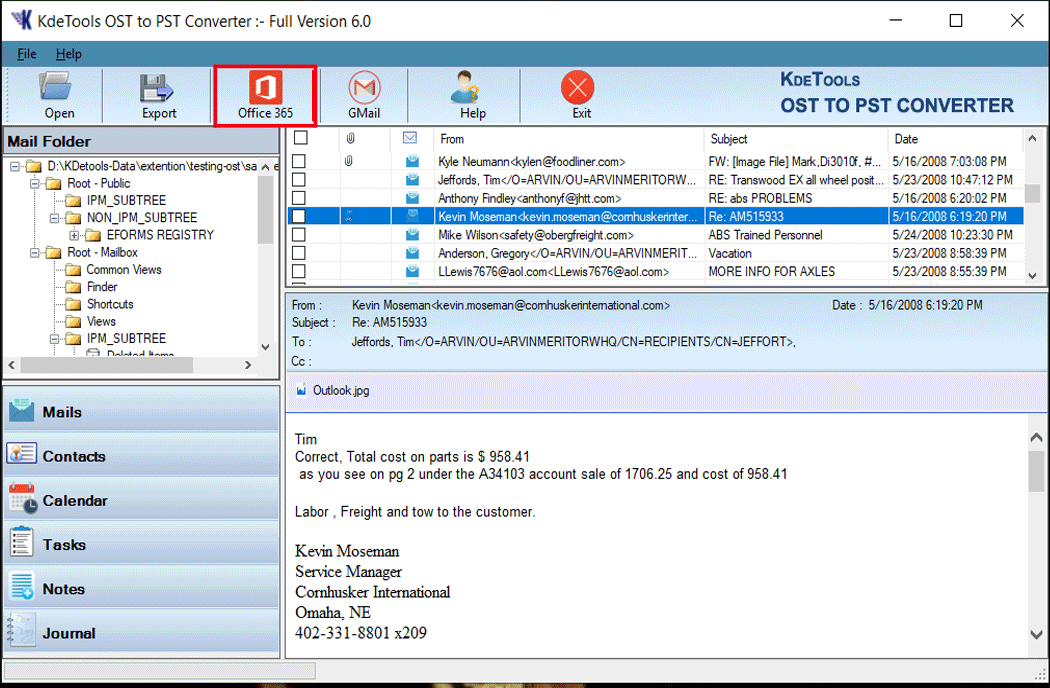Collapse the Mailbox IPM_SUBTREE node

point(55,339)
